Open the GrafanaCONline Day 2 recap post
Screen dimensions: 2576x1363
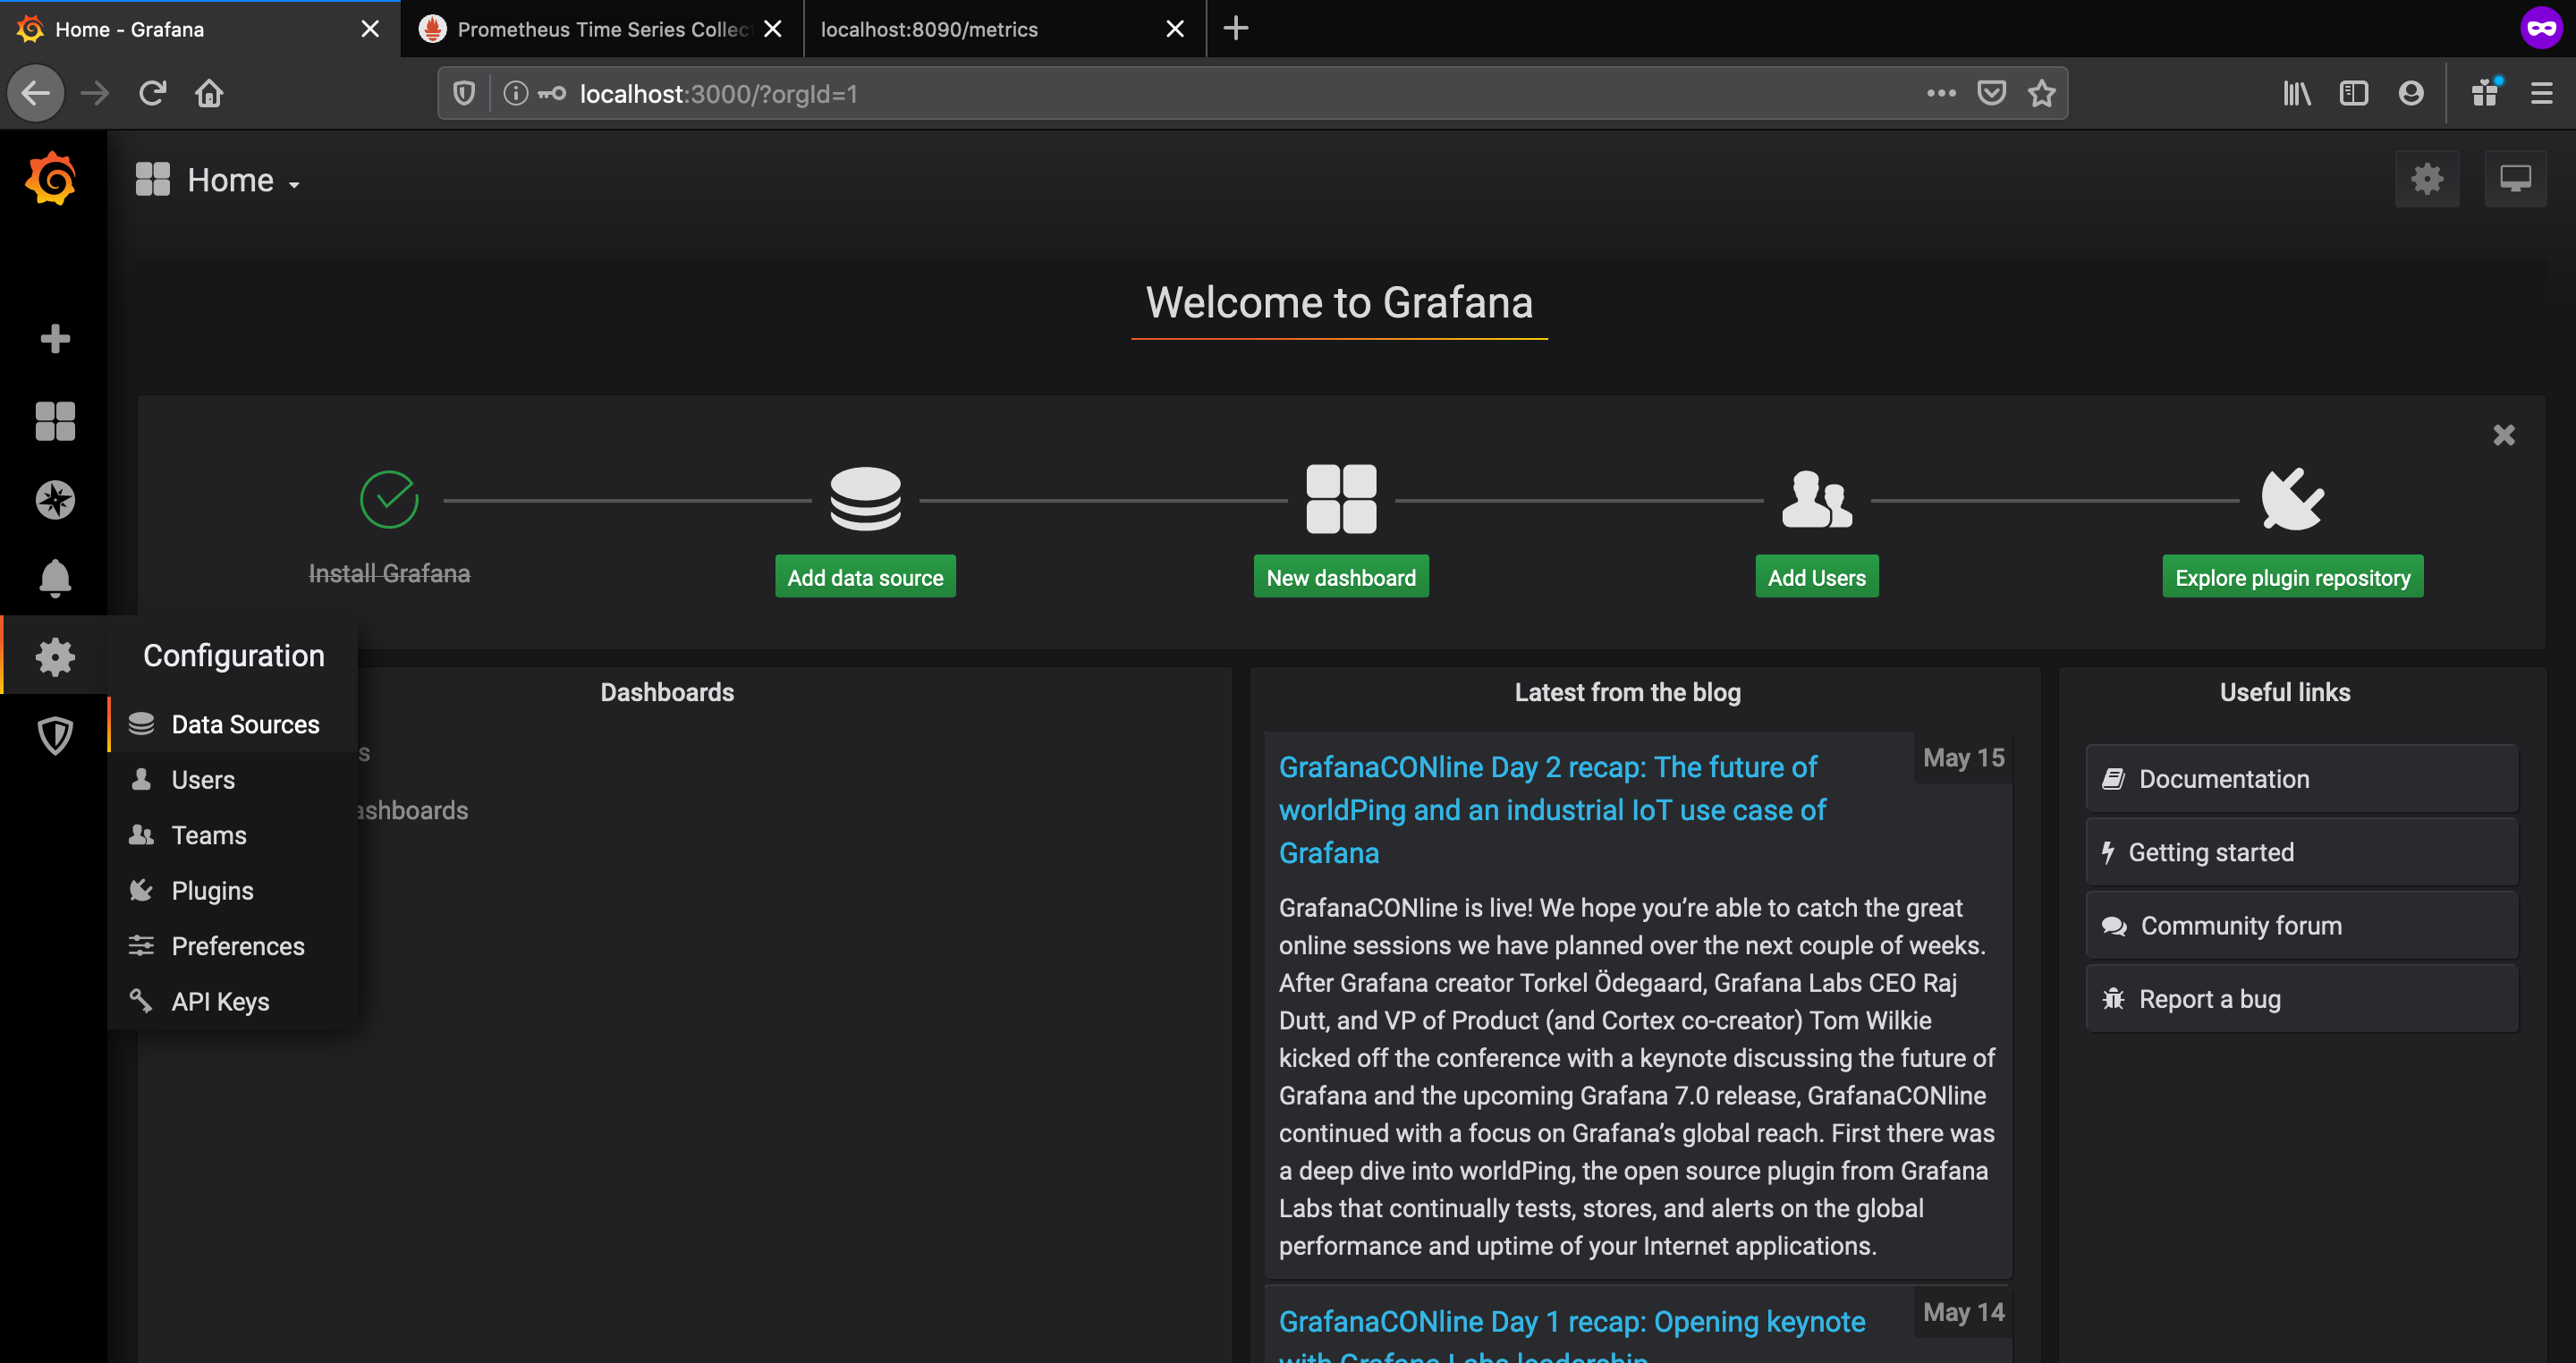pyautogui.click(x=1552, y=810)
